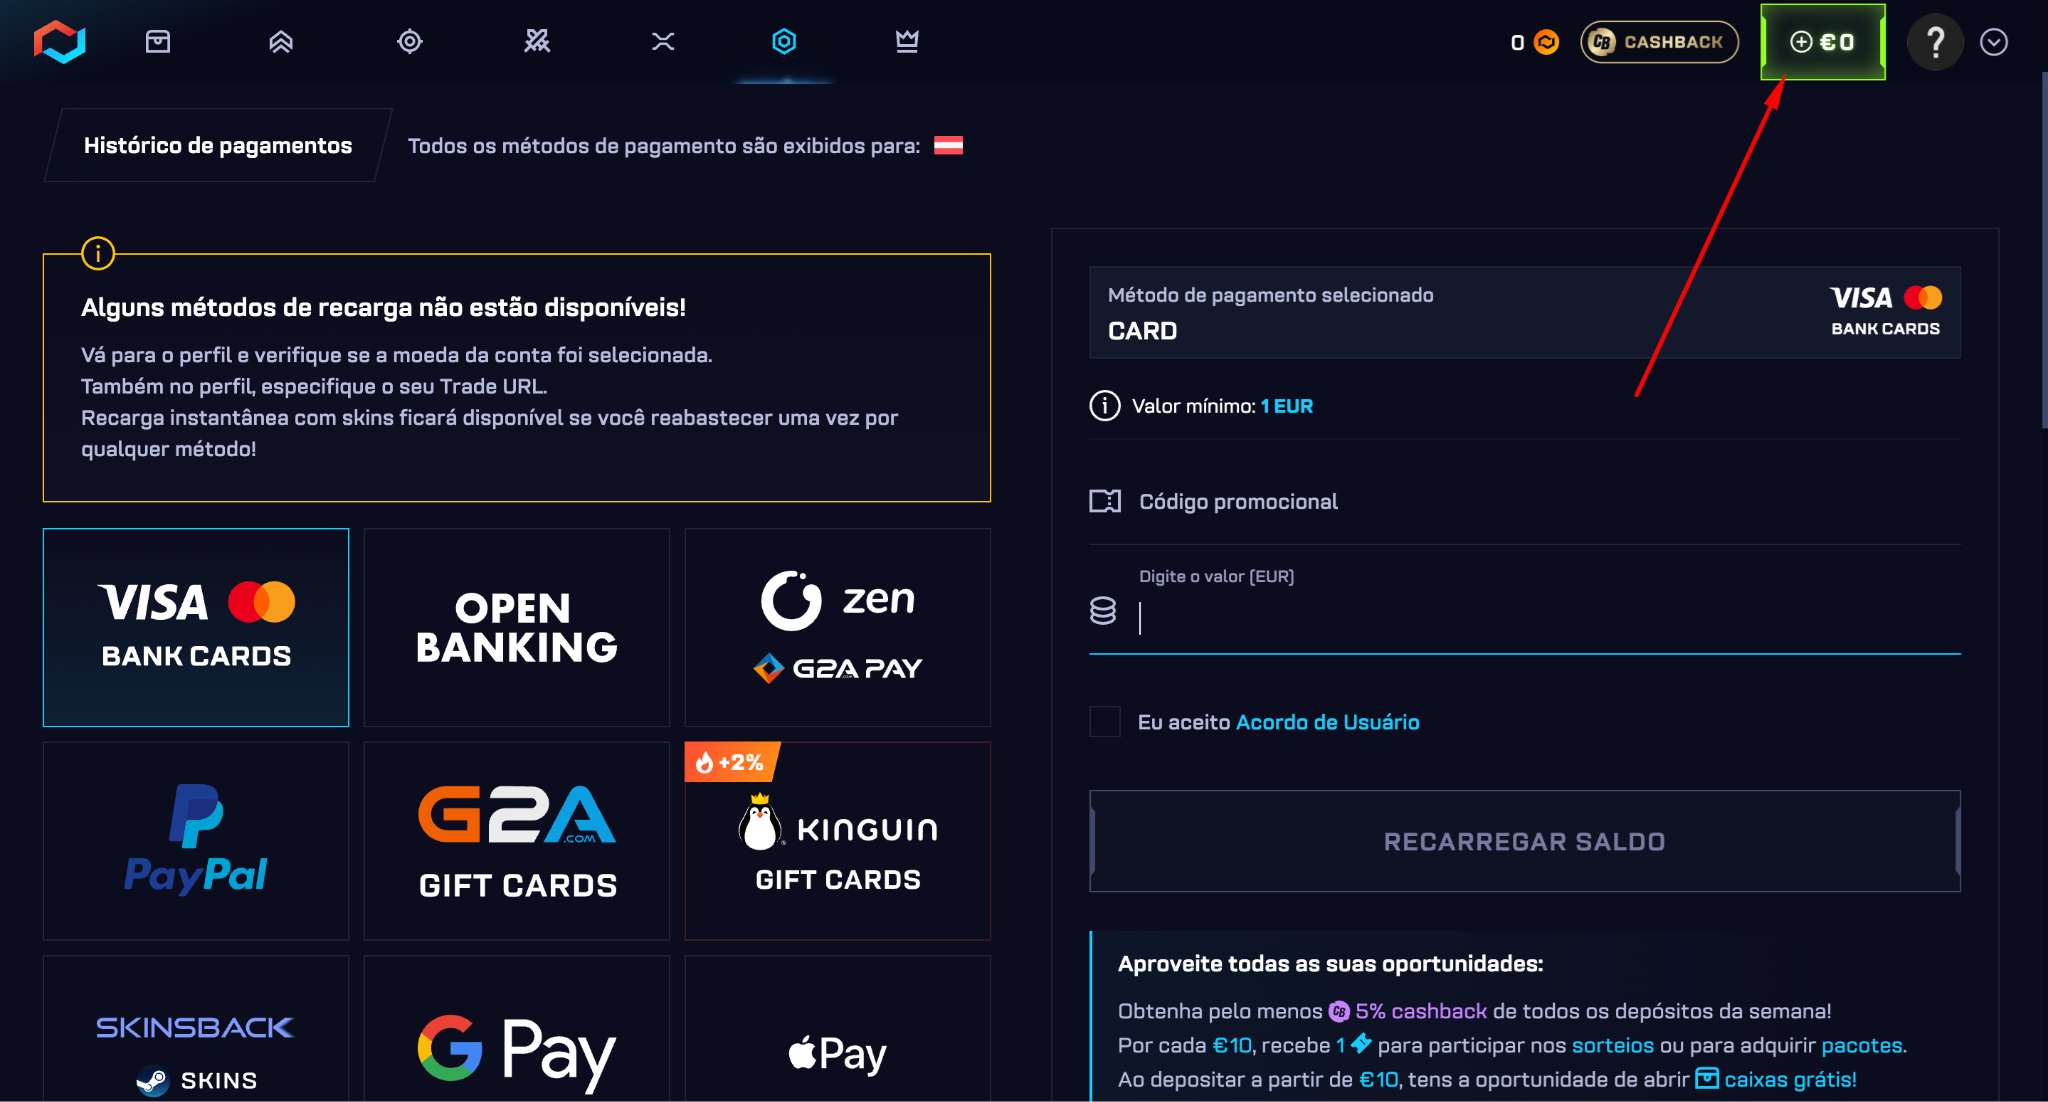The image size is (2048, 1102).
Task: Select Open Banking payment method
Action: click(x=517, y=627)
